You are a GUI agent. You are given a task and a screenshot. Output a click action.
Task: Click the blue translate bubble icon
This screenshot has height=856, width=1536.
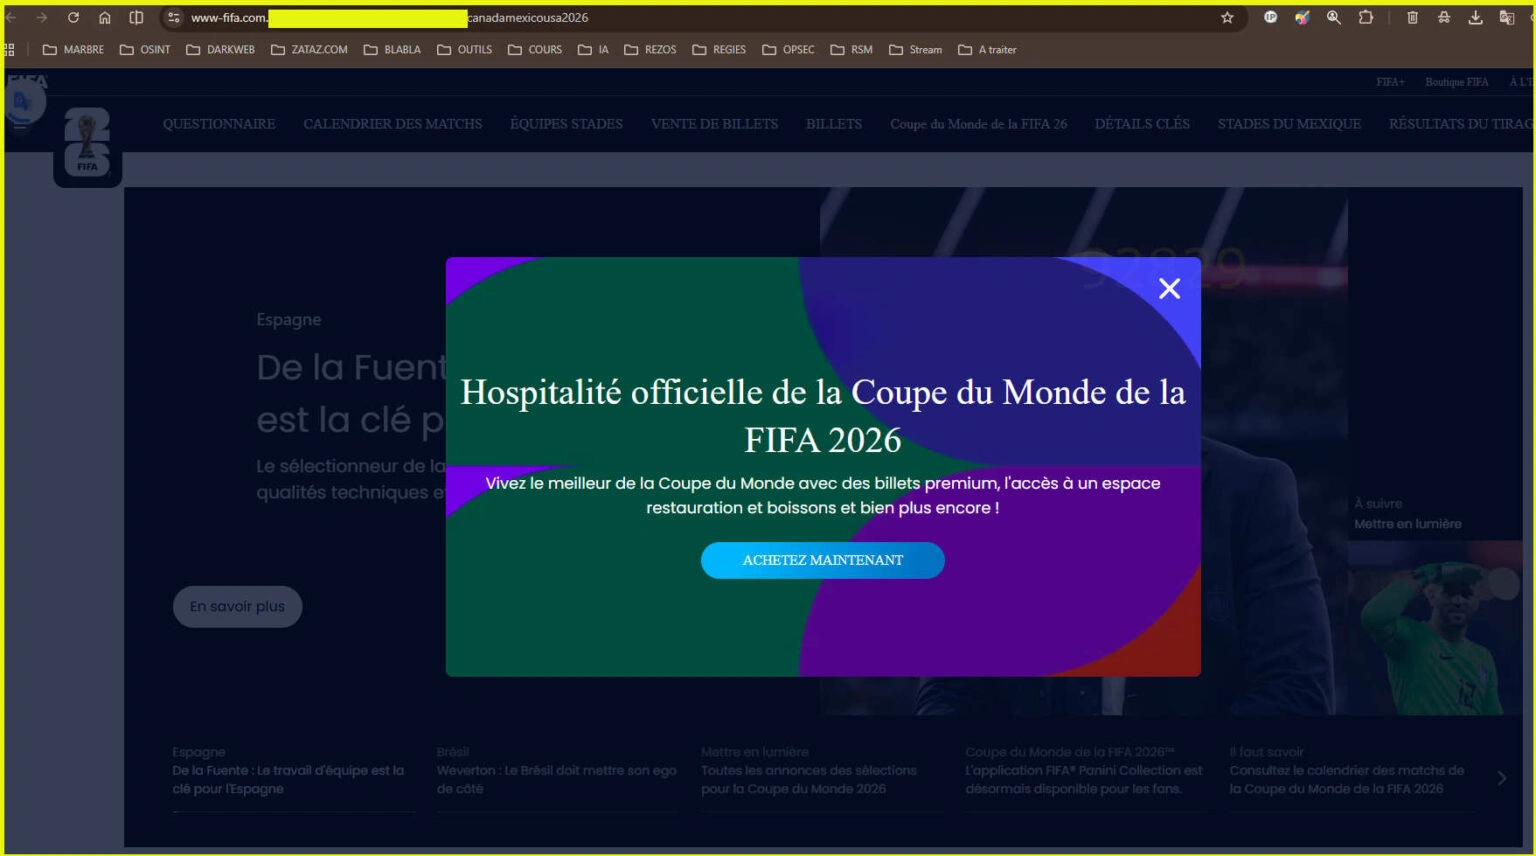(x=22, y=102)
